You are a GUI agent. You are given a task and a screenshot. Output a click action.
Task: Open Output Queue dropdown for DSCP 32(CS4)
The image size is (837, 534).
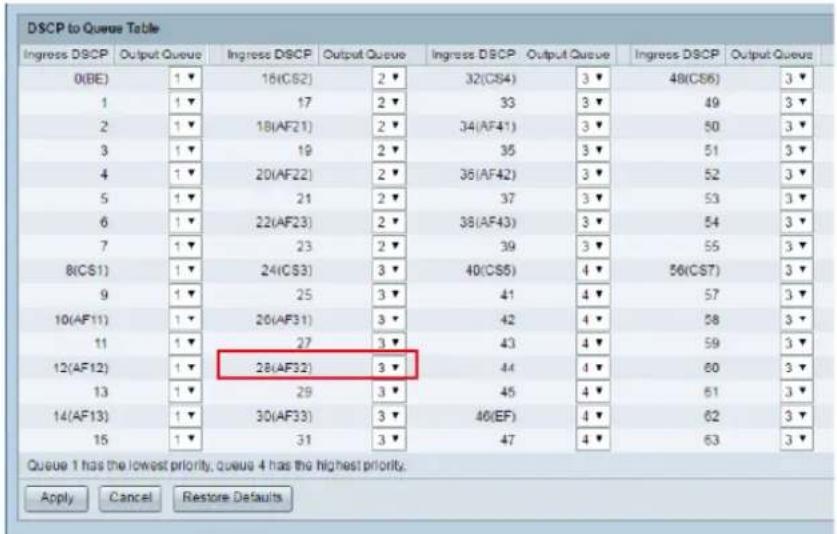click(593, 78)
